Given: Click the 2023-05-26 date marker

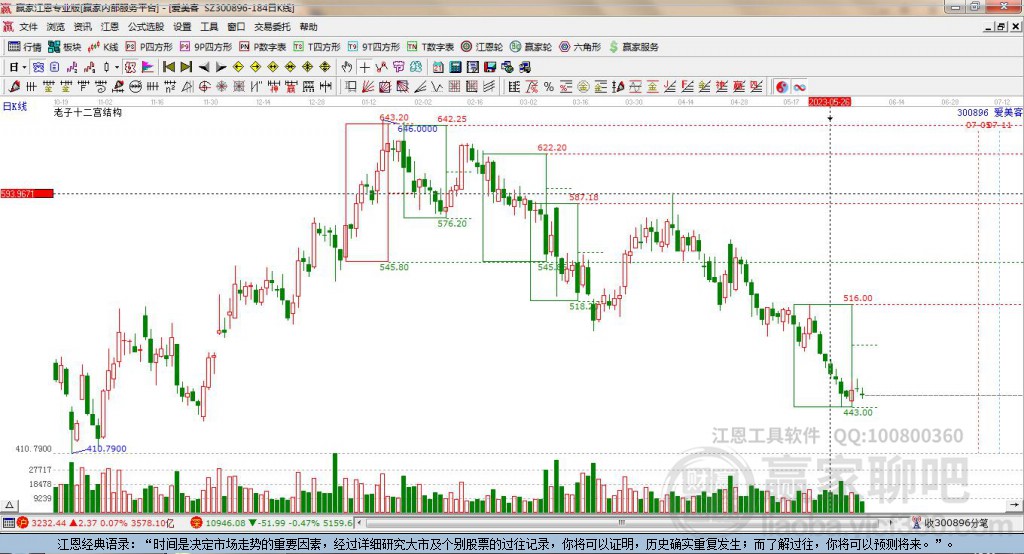Looking at the screenshot, I should pyautogui.click(x=829, y=102).
